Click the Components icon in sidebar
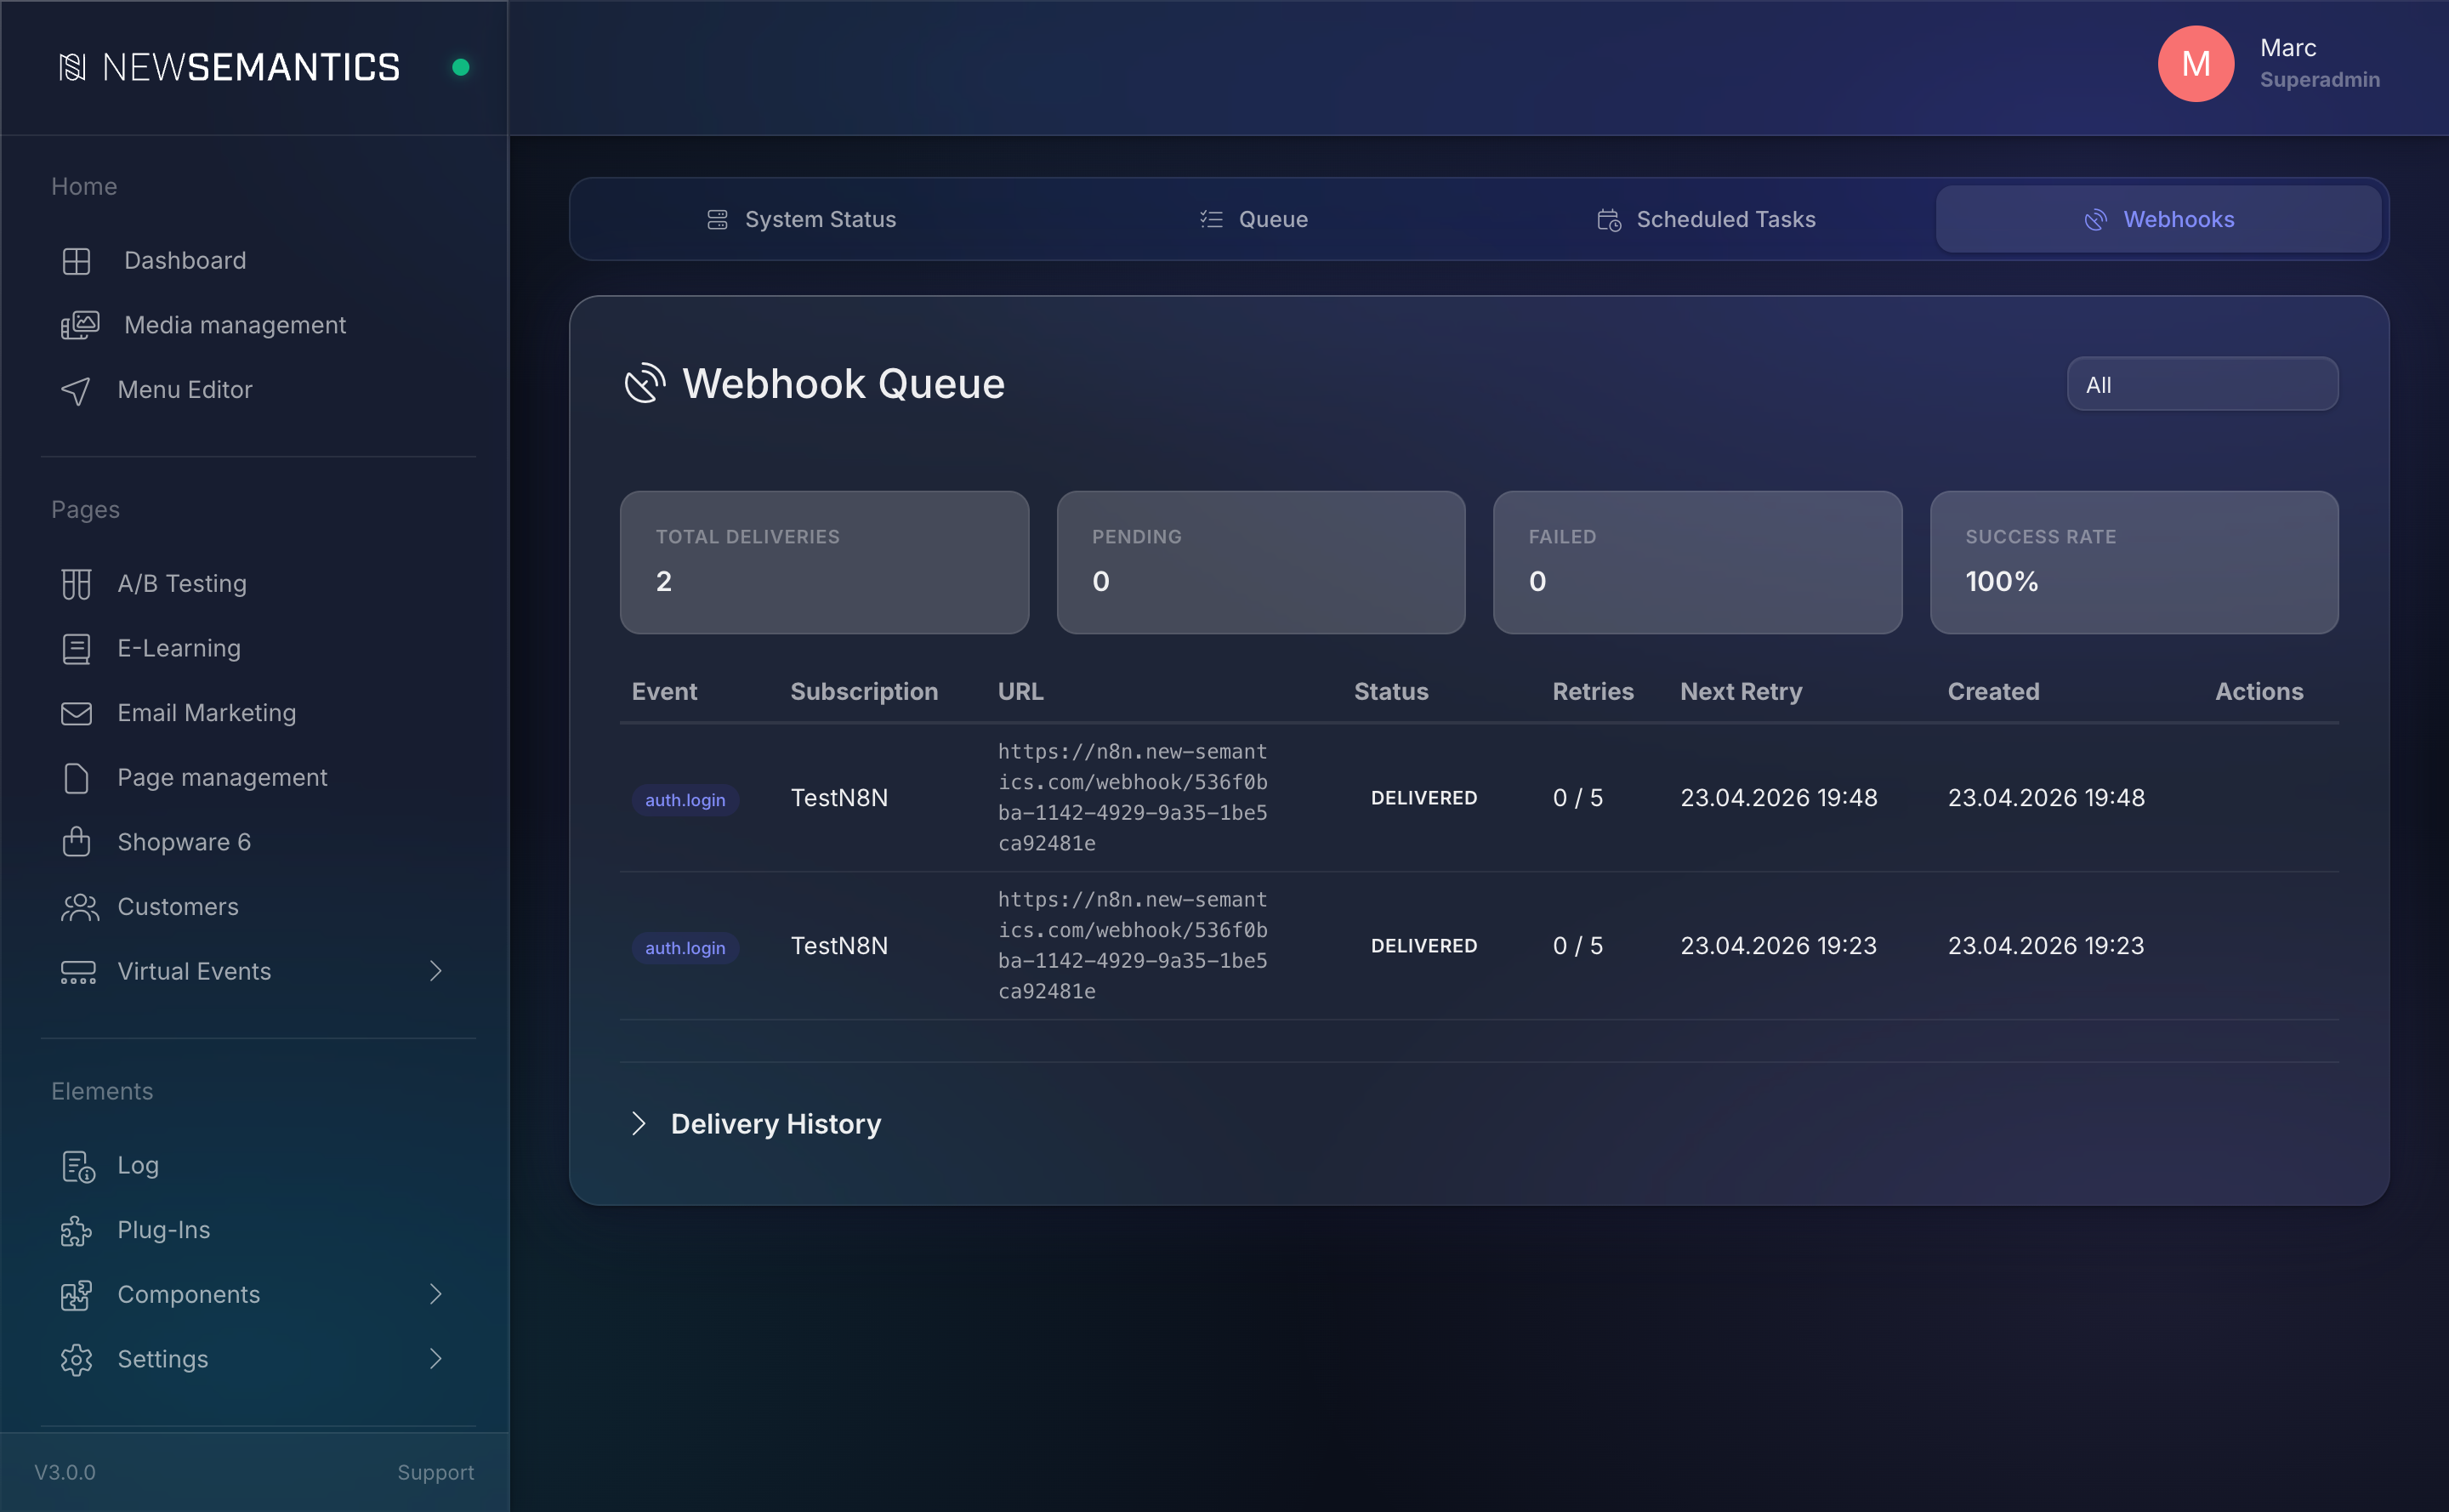 tap(76, 1295)
